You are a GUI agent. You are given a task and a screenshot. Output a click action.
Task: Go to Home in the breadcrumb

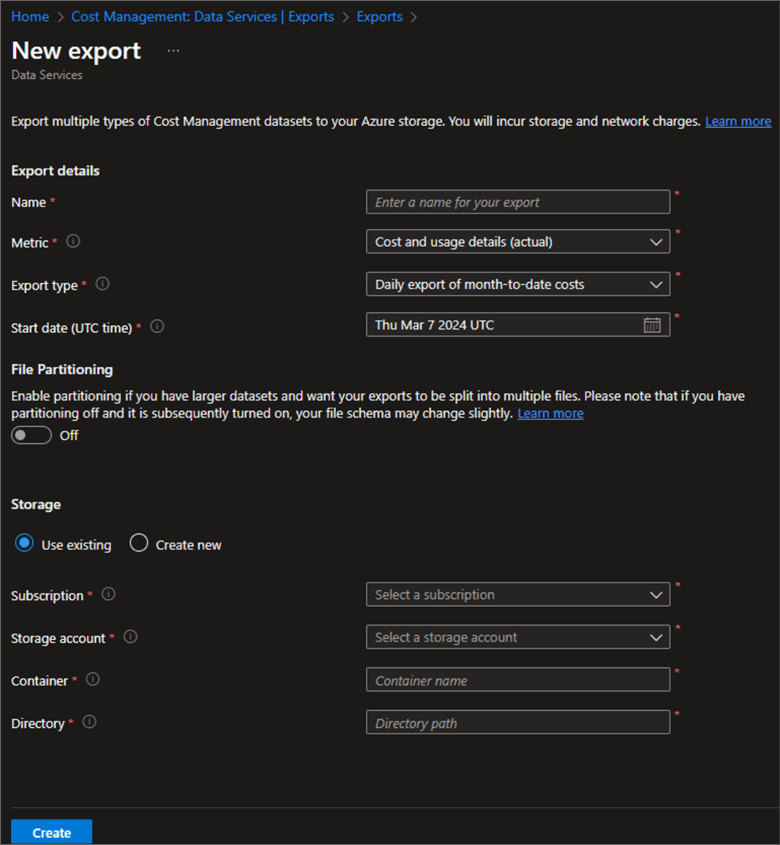(30, 17)
